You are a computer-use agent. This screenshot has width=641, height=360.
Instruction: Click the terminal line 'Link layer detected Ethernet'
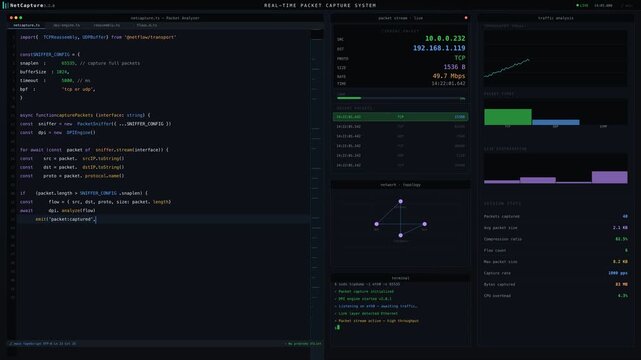point(366,314)
